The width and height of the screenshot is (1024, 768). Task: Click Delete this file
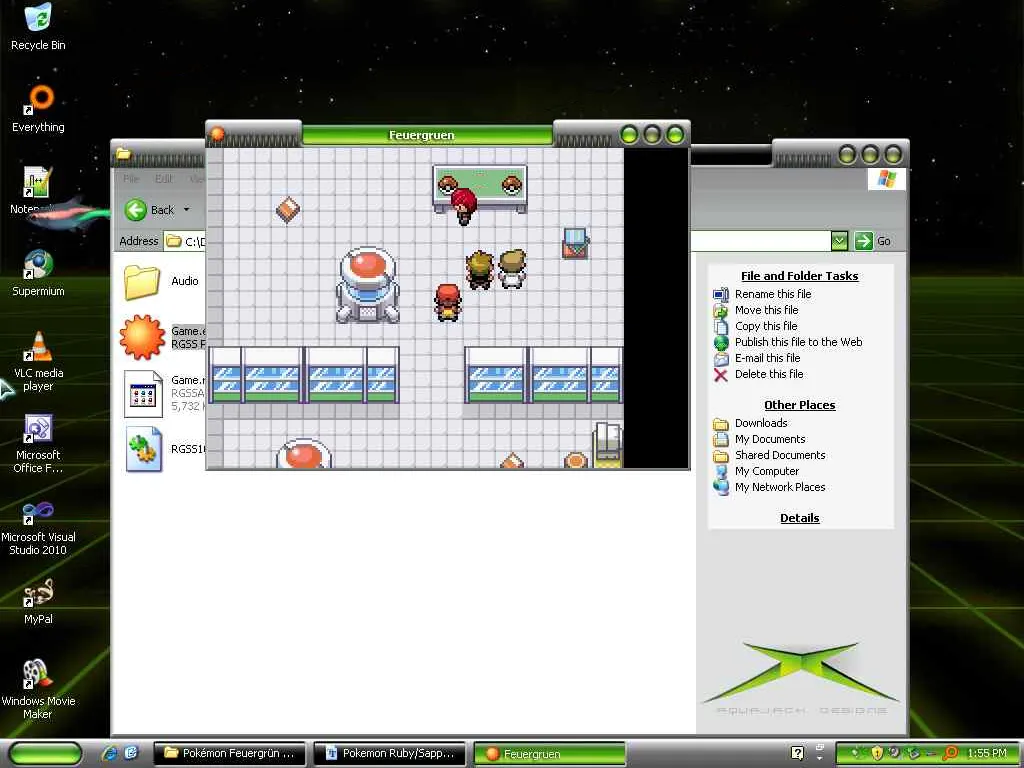click(769, 374)
